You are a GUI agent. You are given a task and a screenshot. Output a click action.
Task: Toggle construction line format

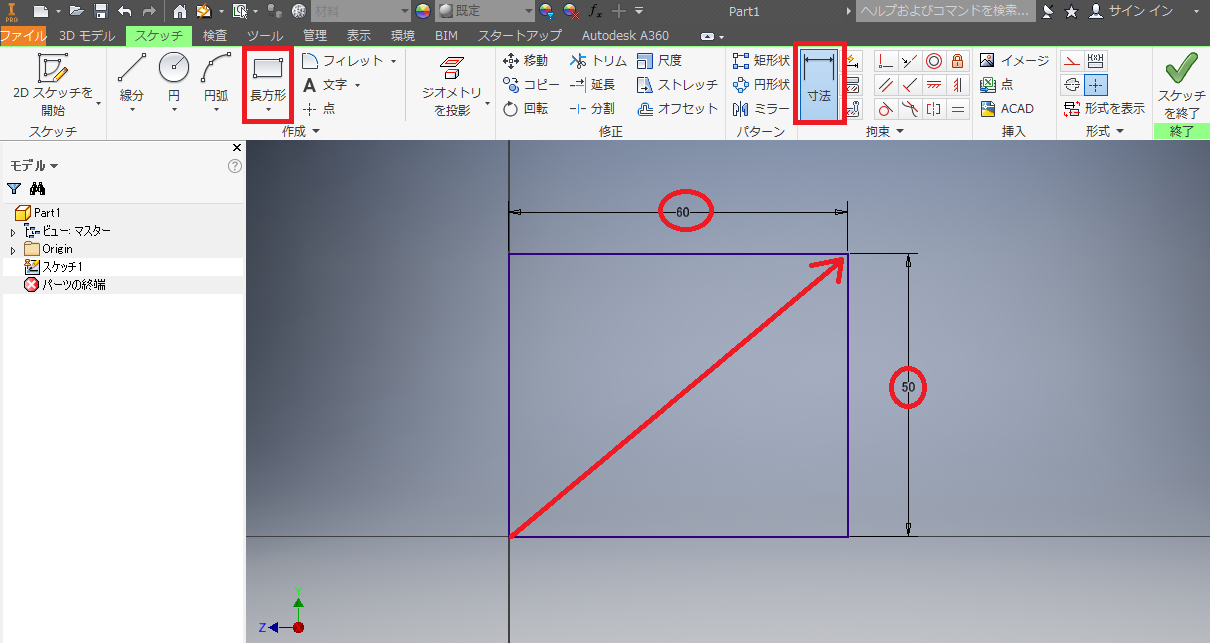[x=1072, y=61]
